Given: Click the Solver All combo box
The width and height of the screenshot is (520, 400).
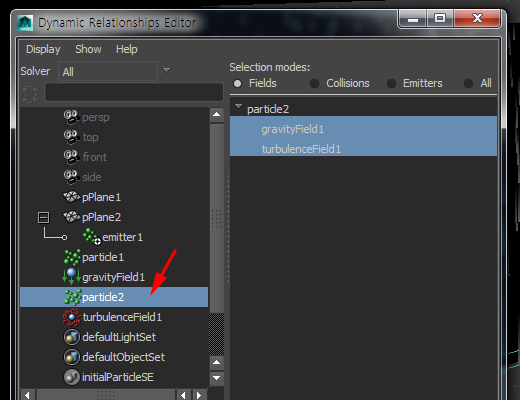Looking at the screenshot, I should pos(108,71).
